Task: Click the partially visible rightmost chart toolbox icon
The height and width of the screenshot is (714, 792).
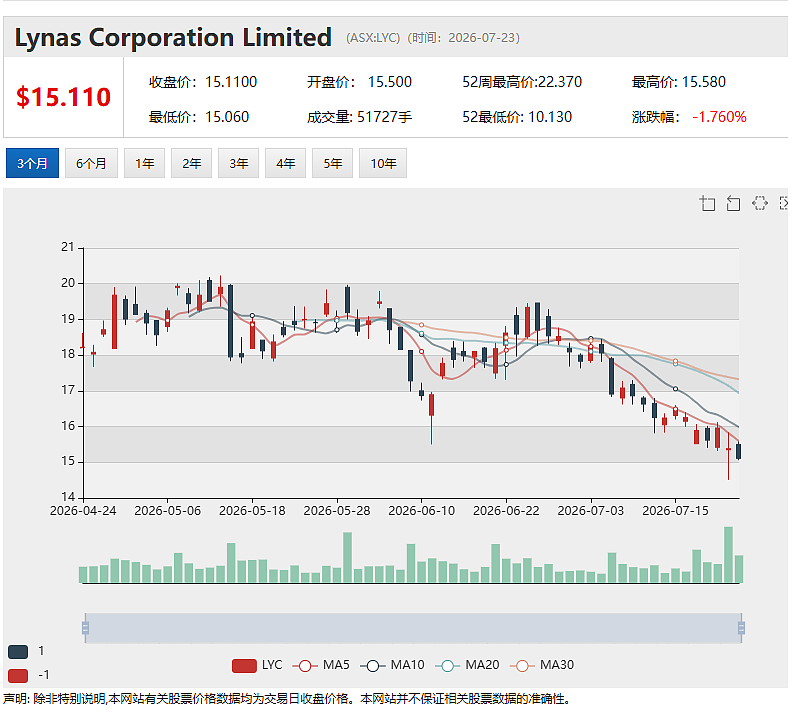Action: [784, 203]
